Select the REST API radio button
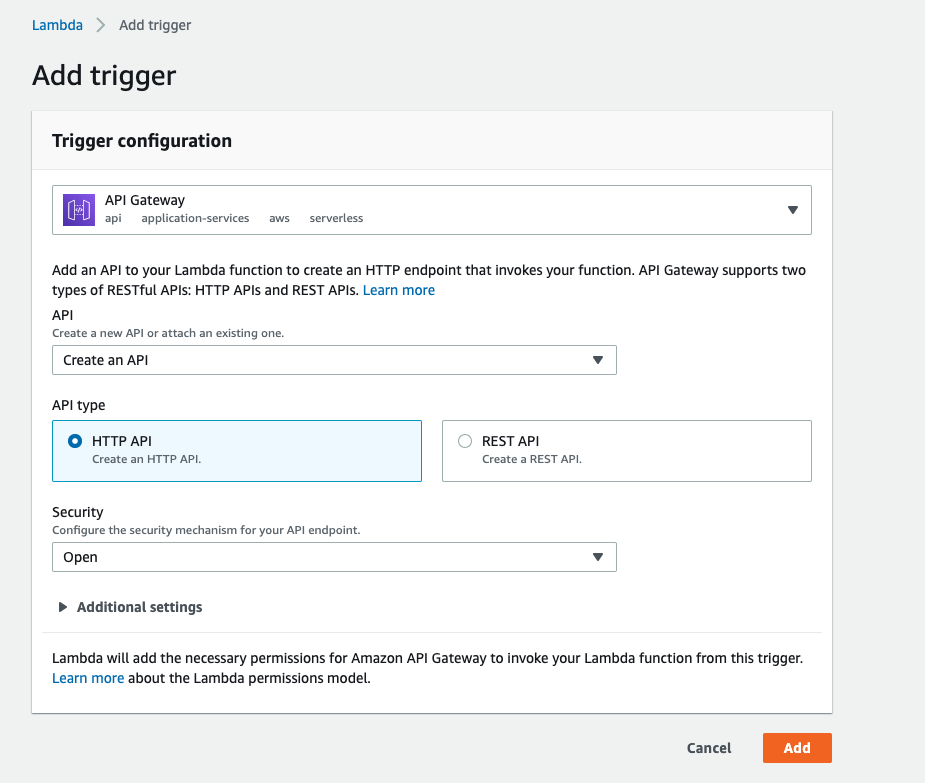 point(465,441)
